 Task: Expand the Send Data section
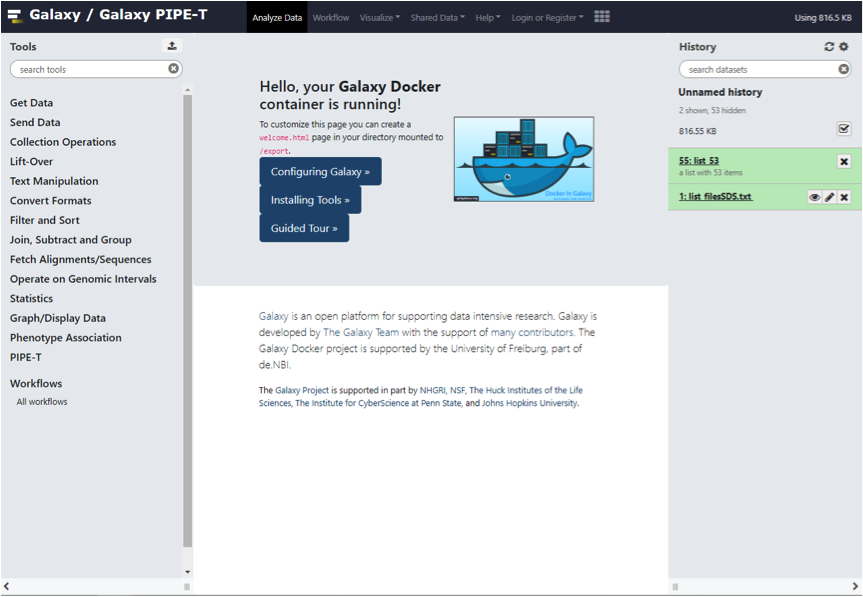point(35,122)
